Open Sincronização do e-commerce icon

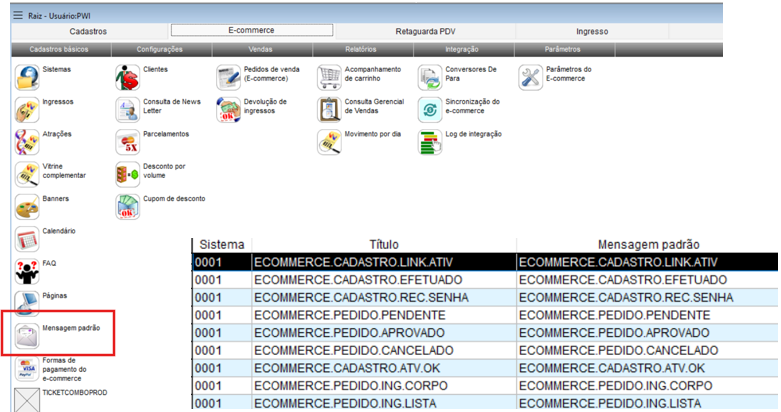coord(429,109)
